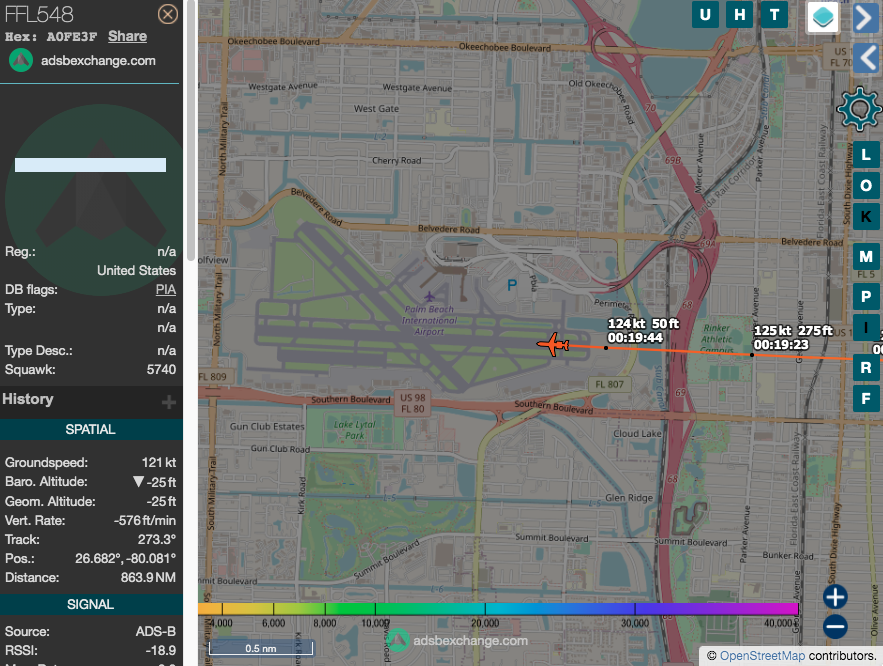Select the Baro. Altitude value -25 ft
The width and height of the screenshot is (883, 666).
click(x=161, y=482)
